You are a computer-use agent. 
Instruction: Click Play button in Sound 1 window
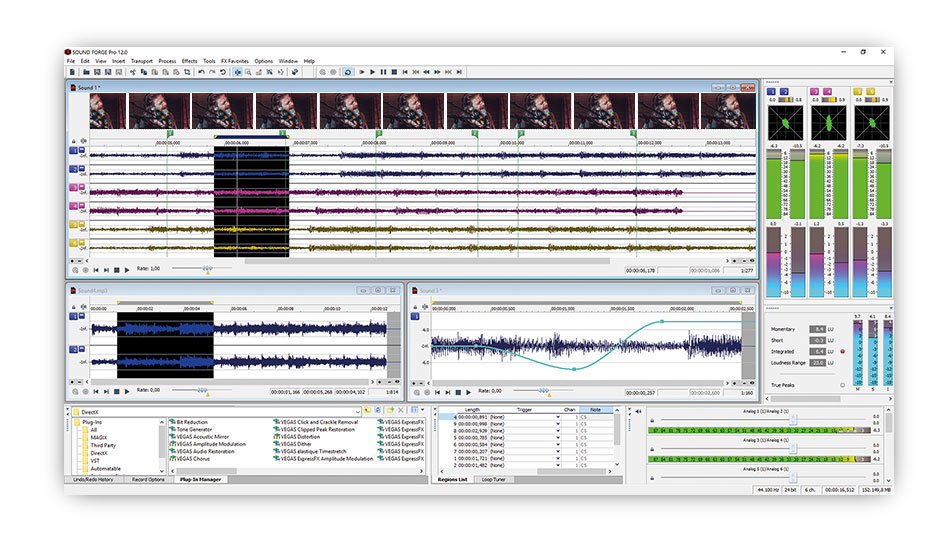[x=127, y=270]
